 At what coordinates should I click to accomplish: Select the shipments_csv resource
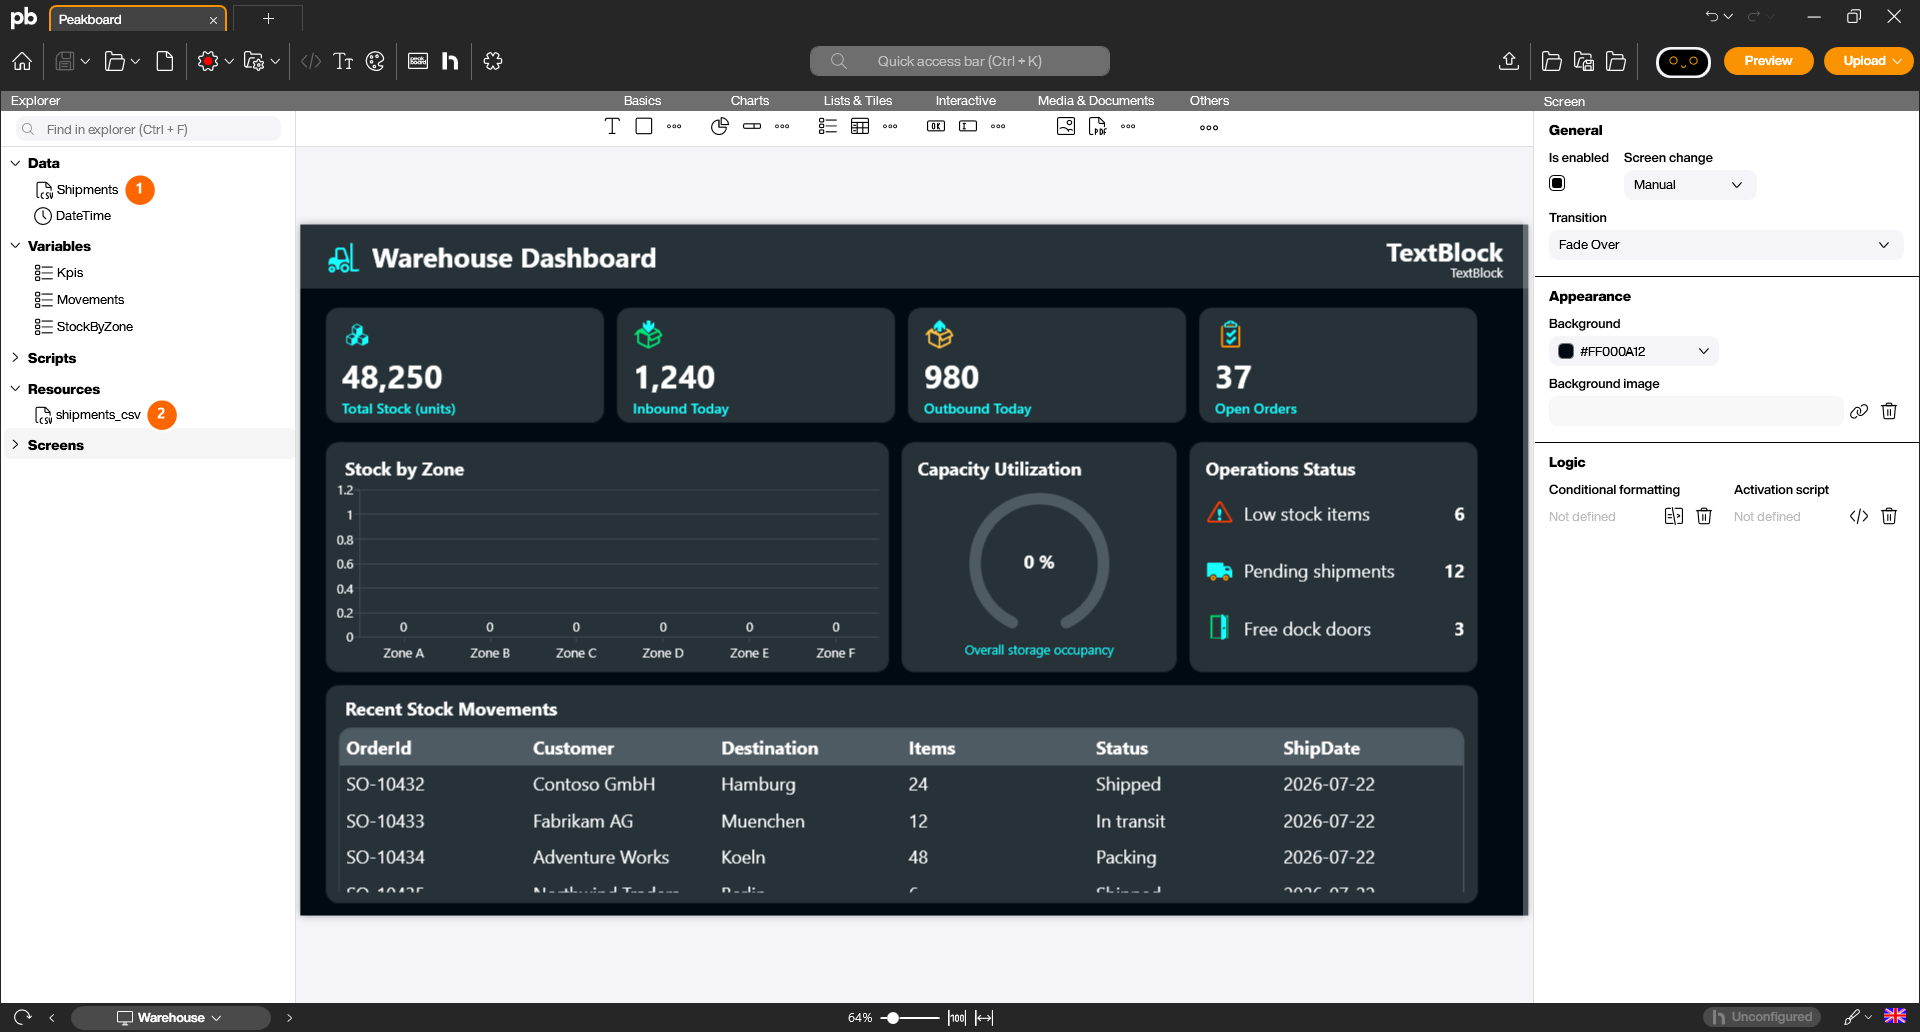[x=98, y=415]
